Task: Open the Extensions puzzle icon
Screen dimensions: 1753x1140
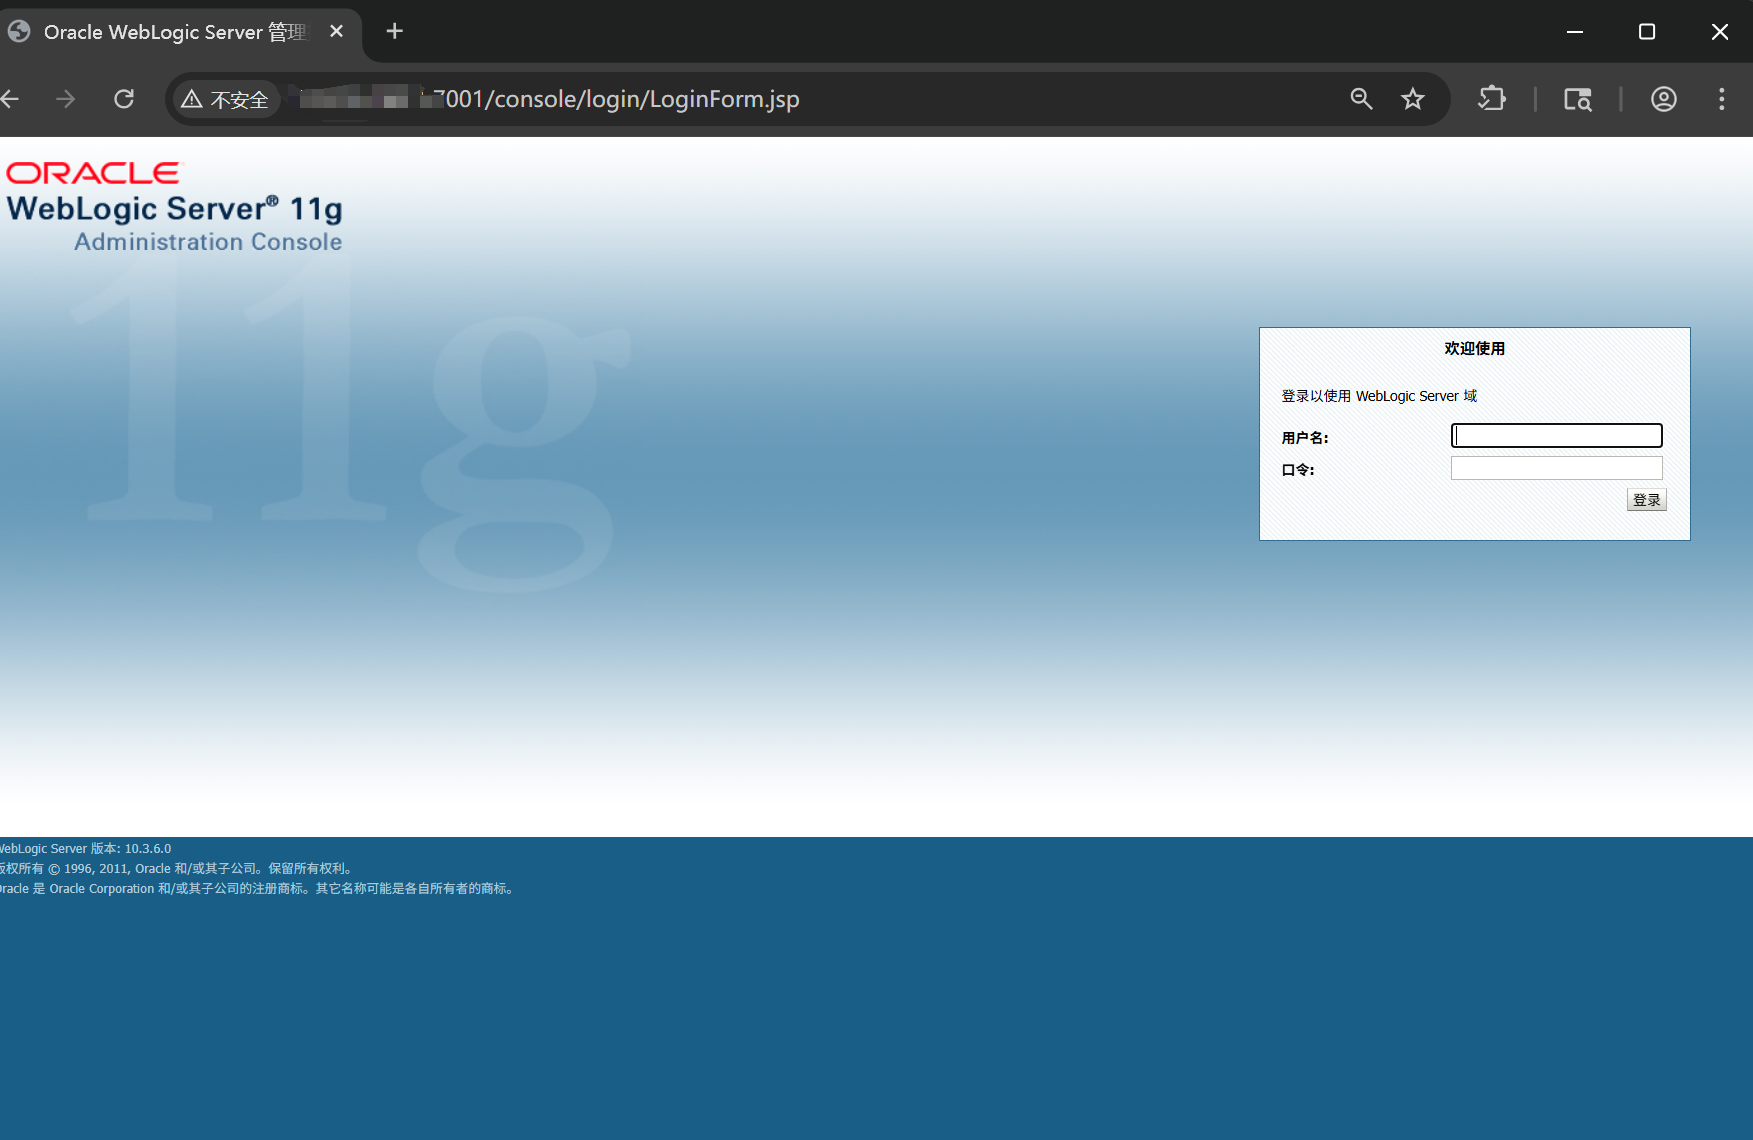Action: tap(1491, 99)
